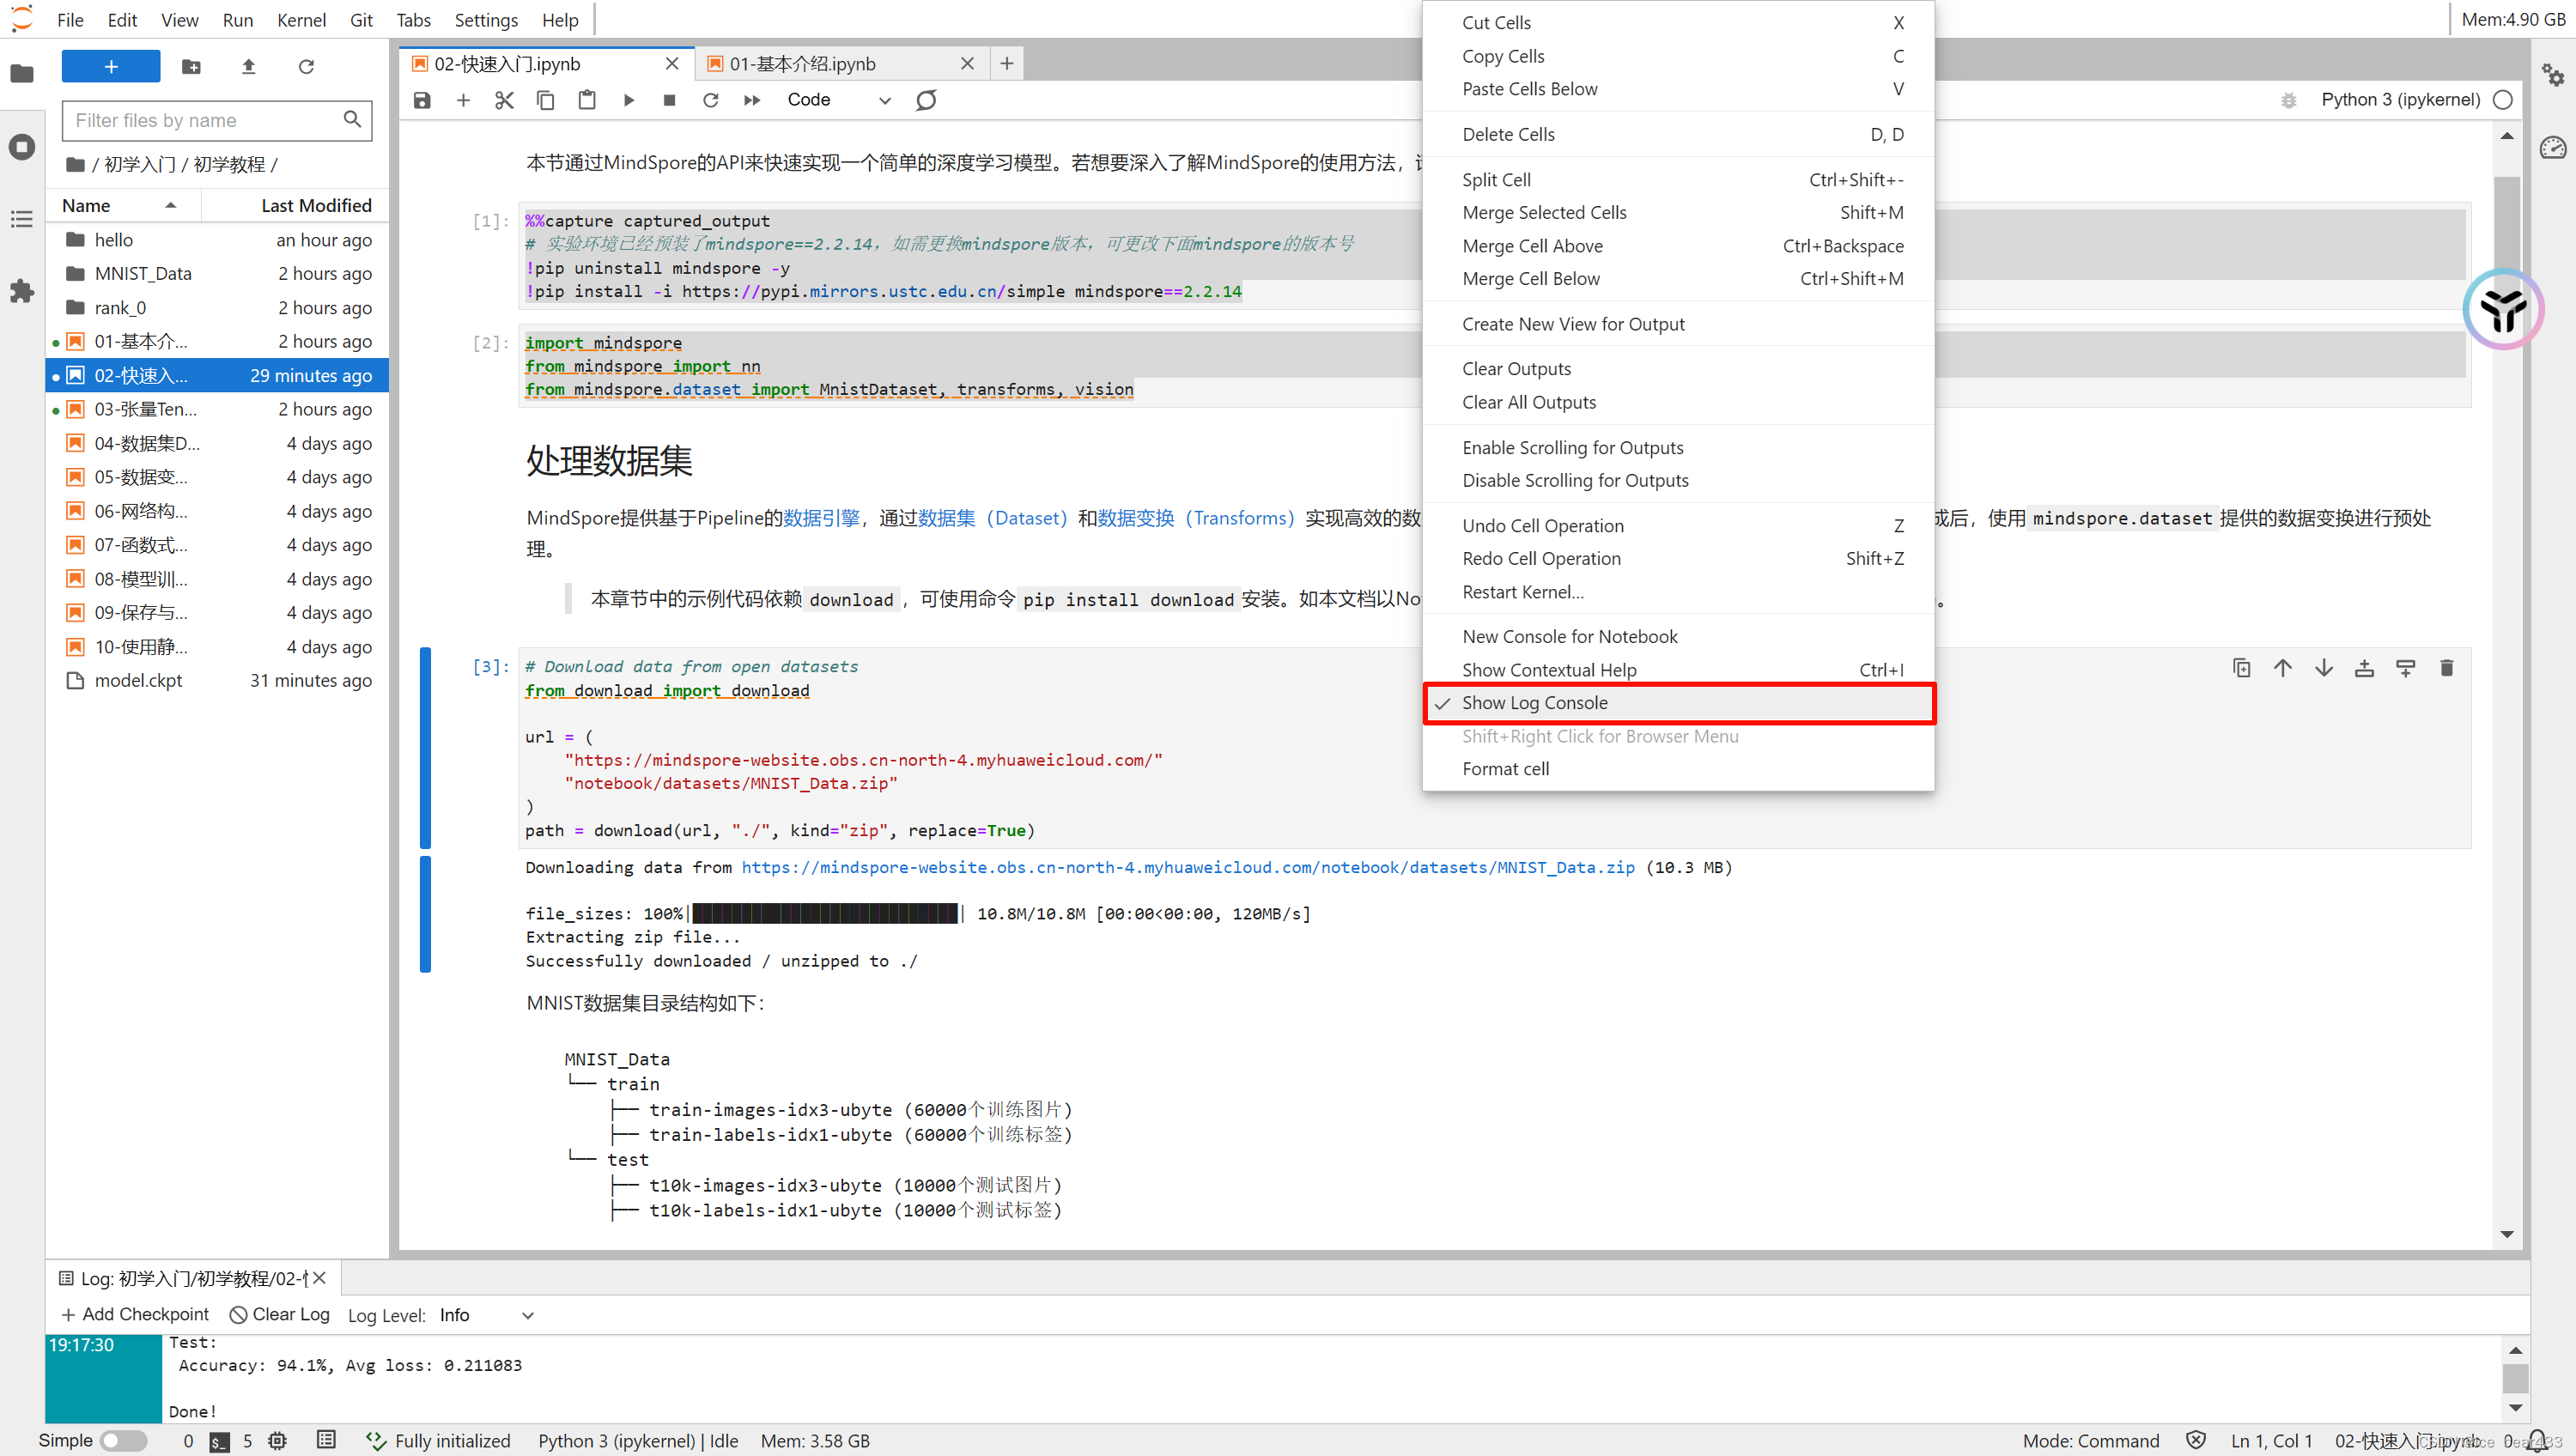Follow the MNIST_Data.zip download link
This screenshot has width=2576, height=1456.
point(1187,868)
